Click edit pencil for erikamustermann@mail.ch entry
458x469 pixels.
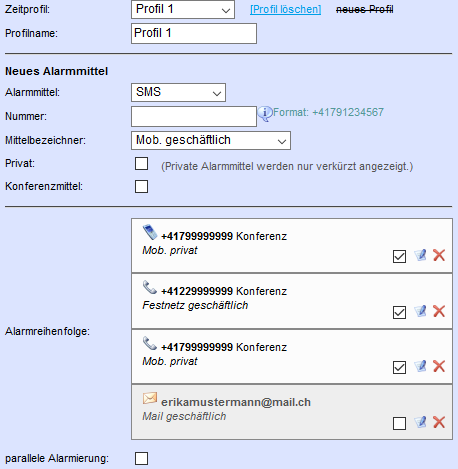pos(420,422)
